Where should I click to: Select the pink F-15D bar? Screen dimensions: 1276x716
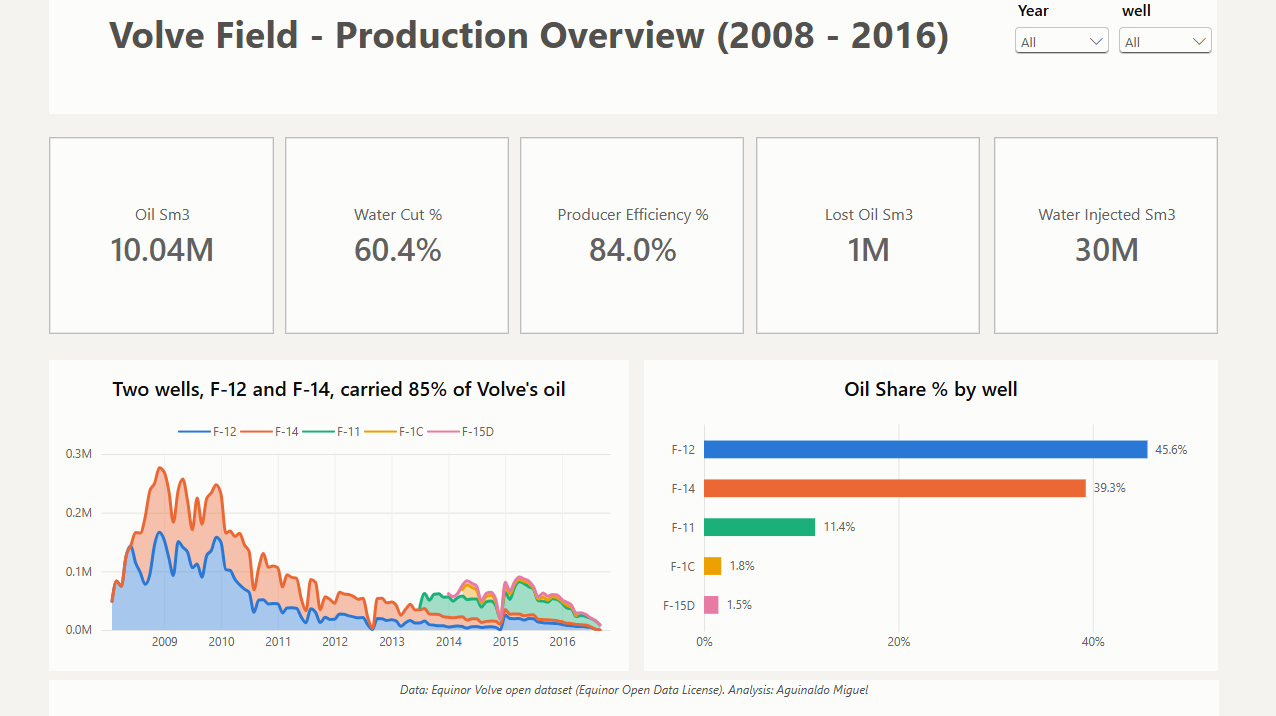711,605
